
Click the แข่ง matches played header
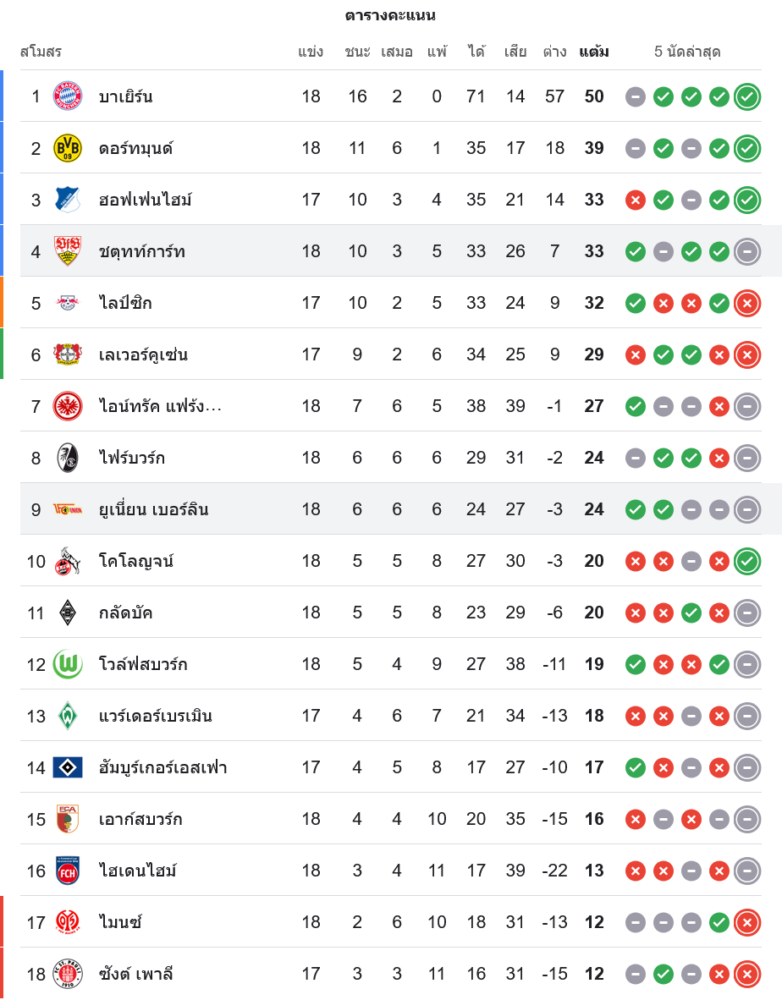click(311, 52)
